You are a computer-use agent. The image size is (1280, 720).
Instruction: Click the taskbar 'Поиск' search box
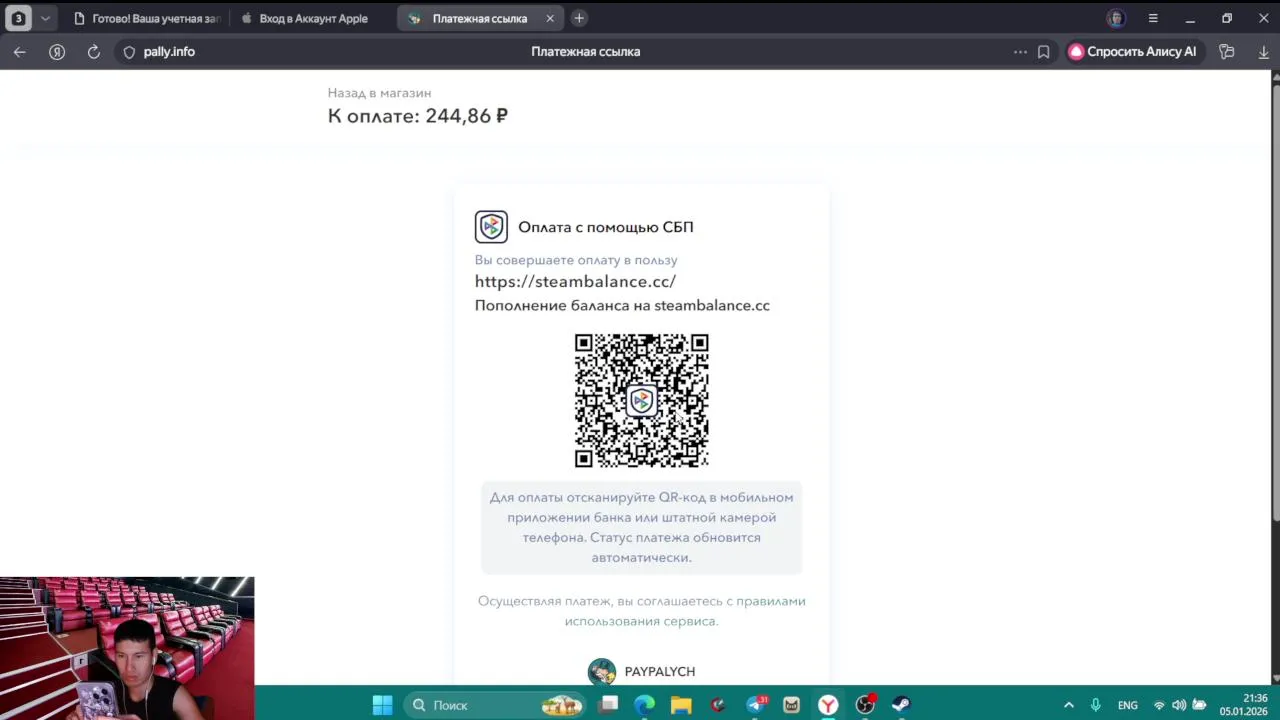(497, 705)
